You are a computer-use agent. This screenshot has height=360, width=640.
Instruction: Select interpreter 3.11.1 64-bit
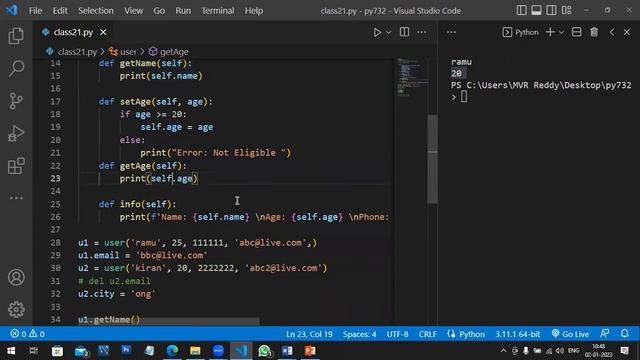click(x=518, y=334)
